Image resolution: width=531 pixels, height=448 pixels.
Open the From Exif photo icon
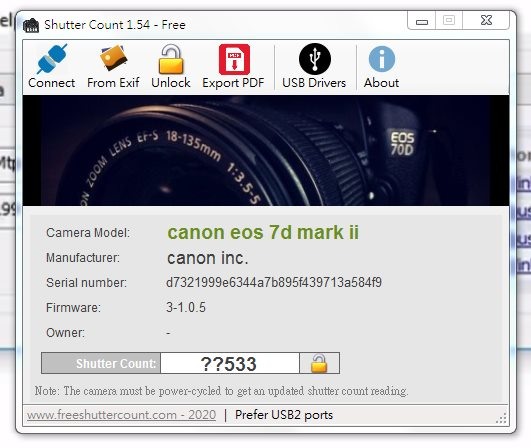[x=113, y=58]
